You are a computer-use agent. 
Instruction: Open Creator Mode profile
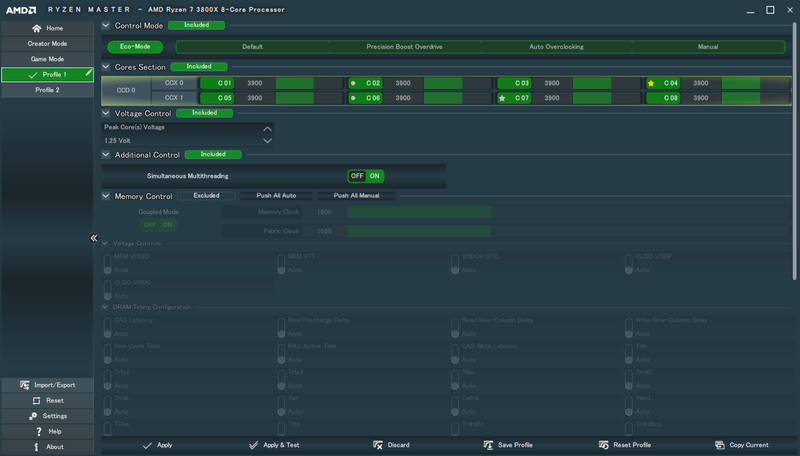[x=47, y=44]
